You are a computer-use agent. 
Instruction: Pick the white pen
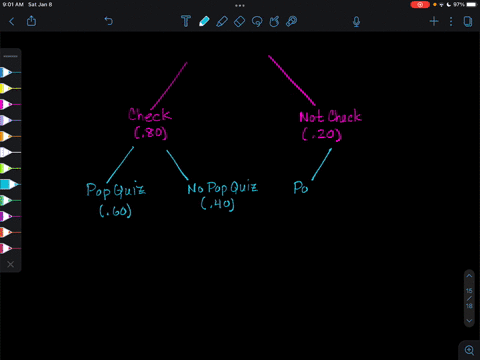click(9, 152)
